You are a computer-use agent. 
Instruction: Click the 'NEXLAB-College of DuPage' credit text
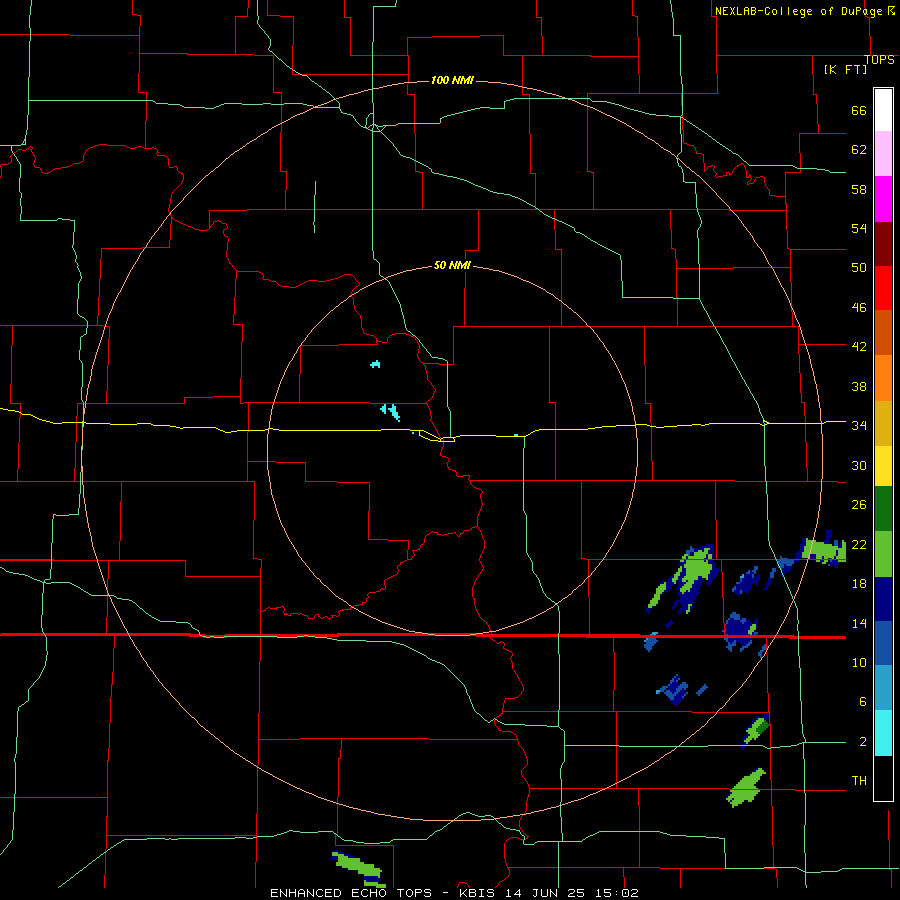(798, 11)
